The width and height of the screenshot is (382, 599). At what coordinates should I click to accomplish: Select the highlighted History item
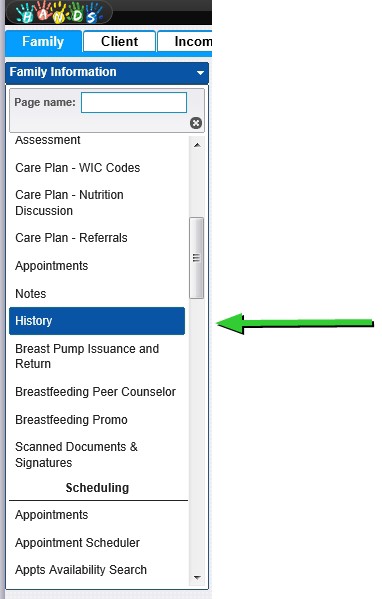pyautogui.click(x=97, y=321)
